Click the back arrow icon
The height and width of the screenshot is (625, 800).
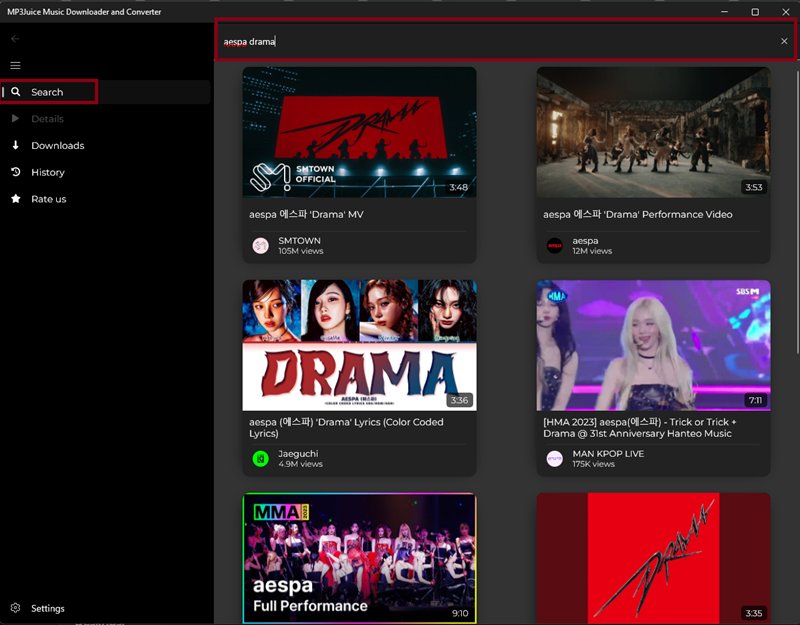pyautogui.click(x=15, y=39)
